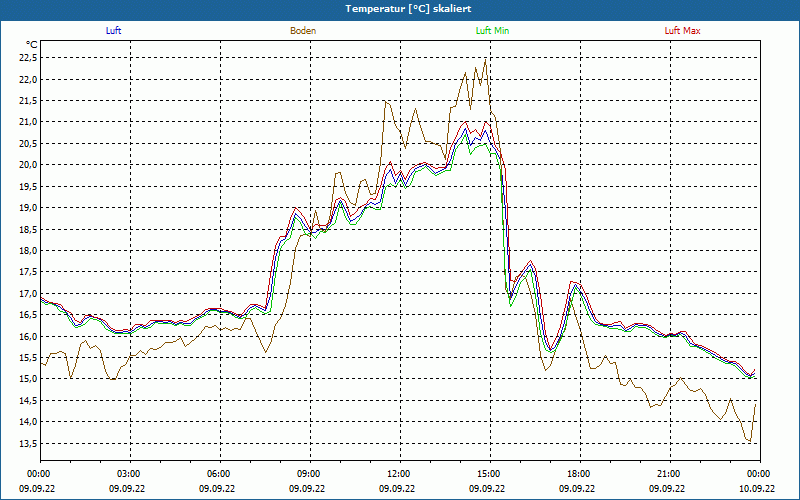Viewport: 800px width, 500px height.
Task: Click the 15,0 y-axis value
Action: click(27, 379)
